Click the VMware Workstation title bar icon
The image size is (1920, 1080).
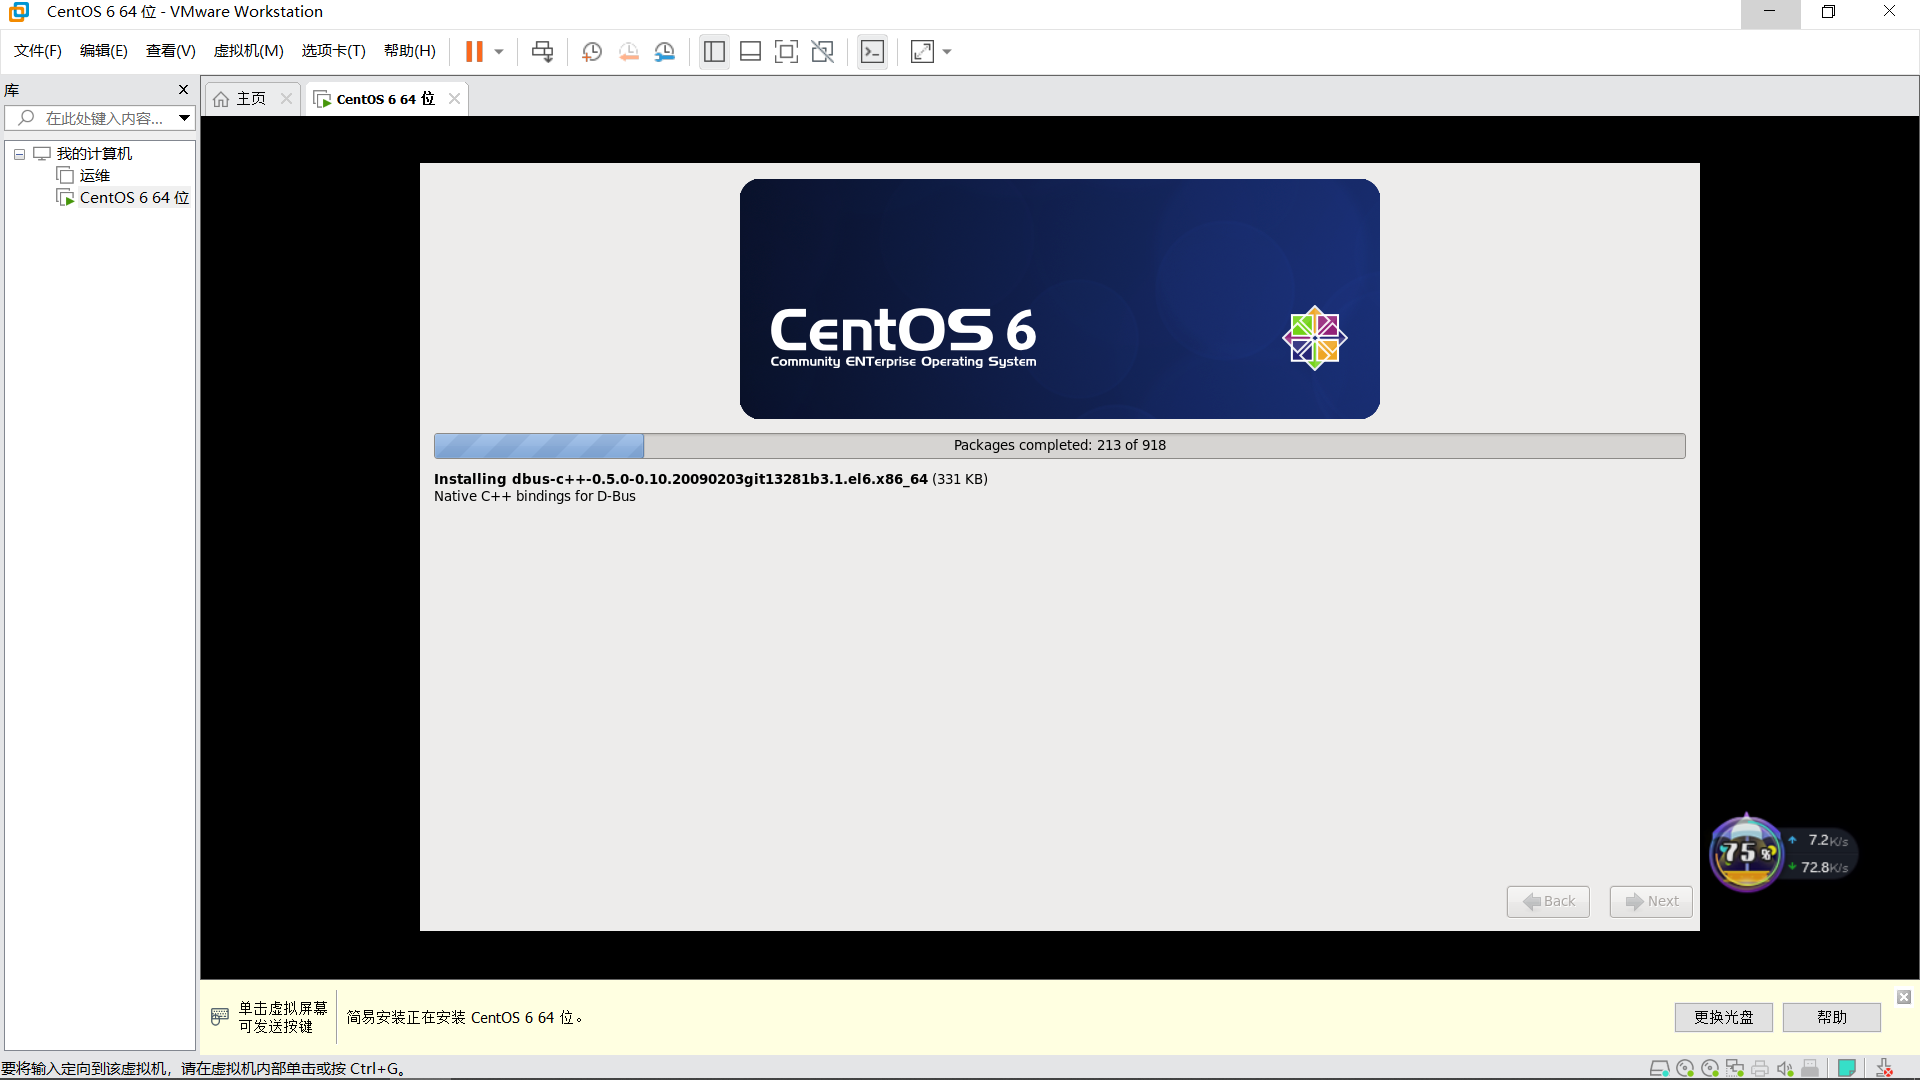[19, 12]
